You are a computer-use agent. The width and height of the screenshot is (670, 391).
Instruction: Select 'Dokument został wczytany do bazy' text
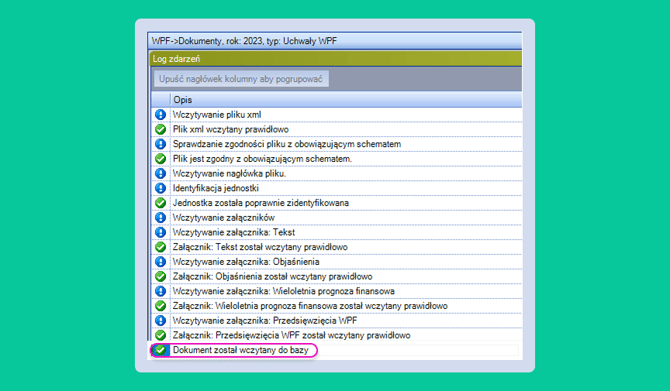coord(240,350)
